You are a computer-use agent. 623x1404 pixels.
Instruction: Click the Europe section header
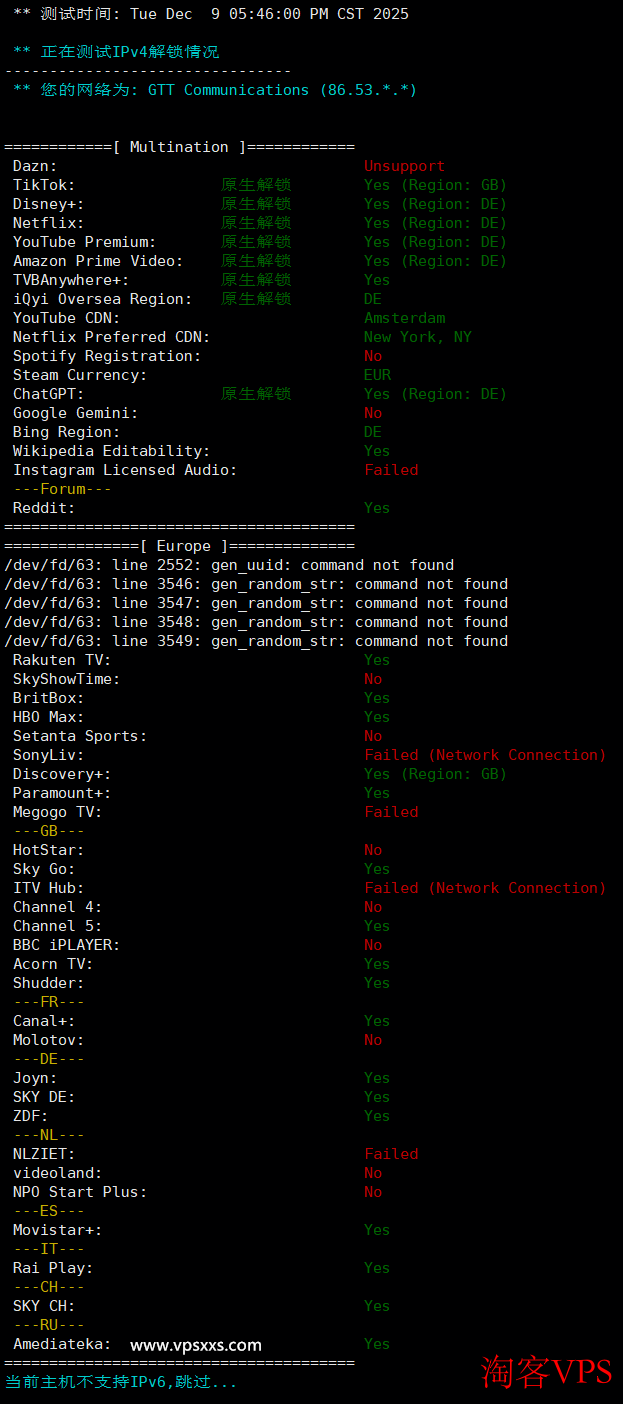click(179, 546)
